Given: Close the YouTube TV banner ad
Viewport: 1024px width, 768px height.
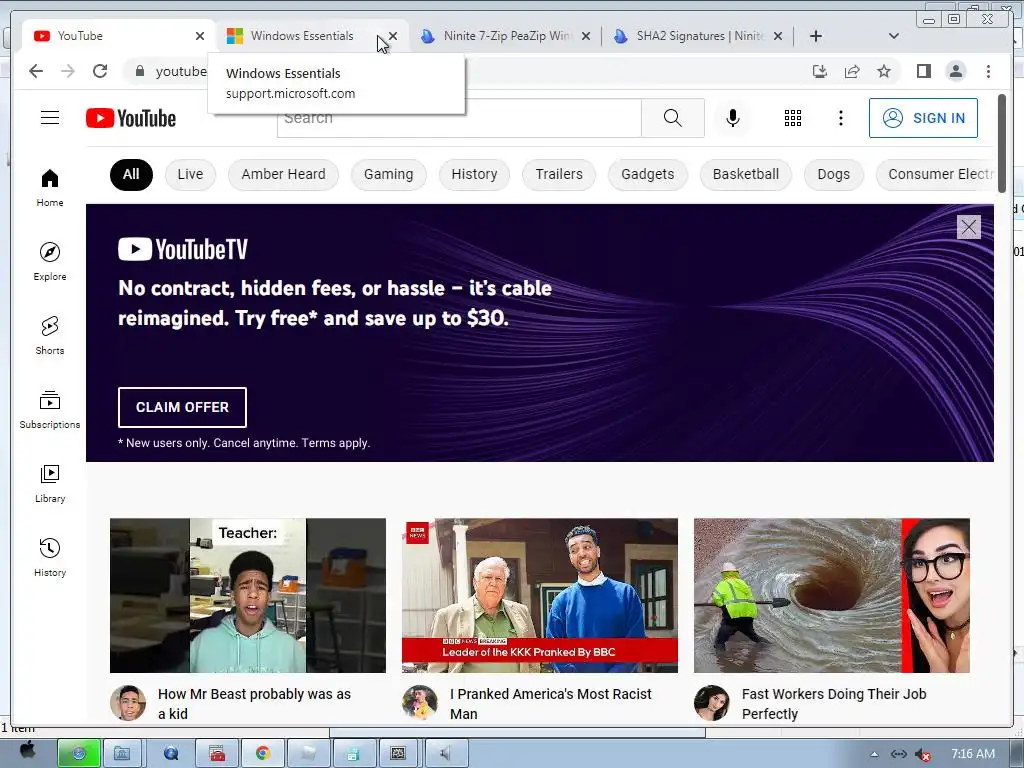Looking at the screenshot, I should pos(968,227).
